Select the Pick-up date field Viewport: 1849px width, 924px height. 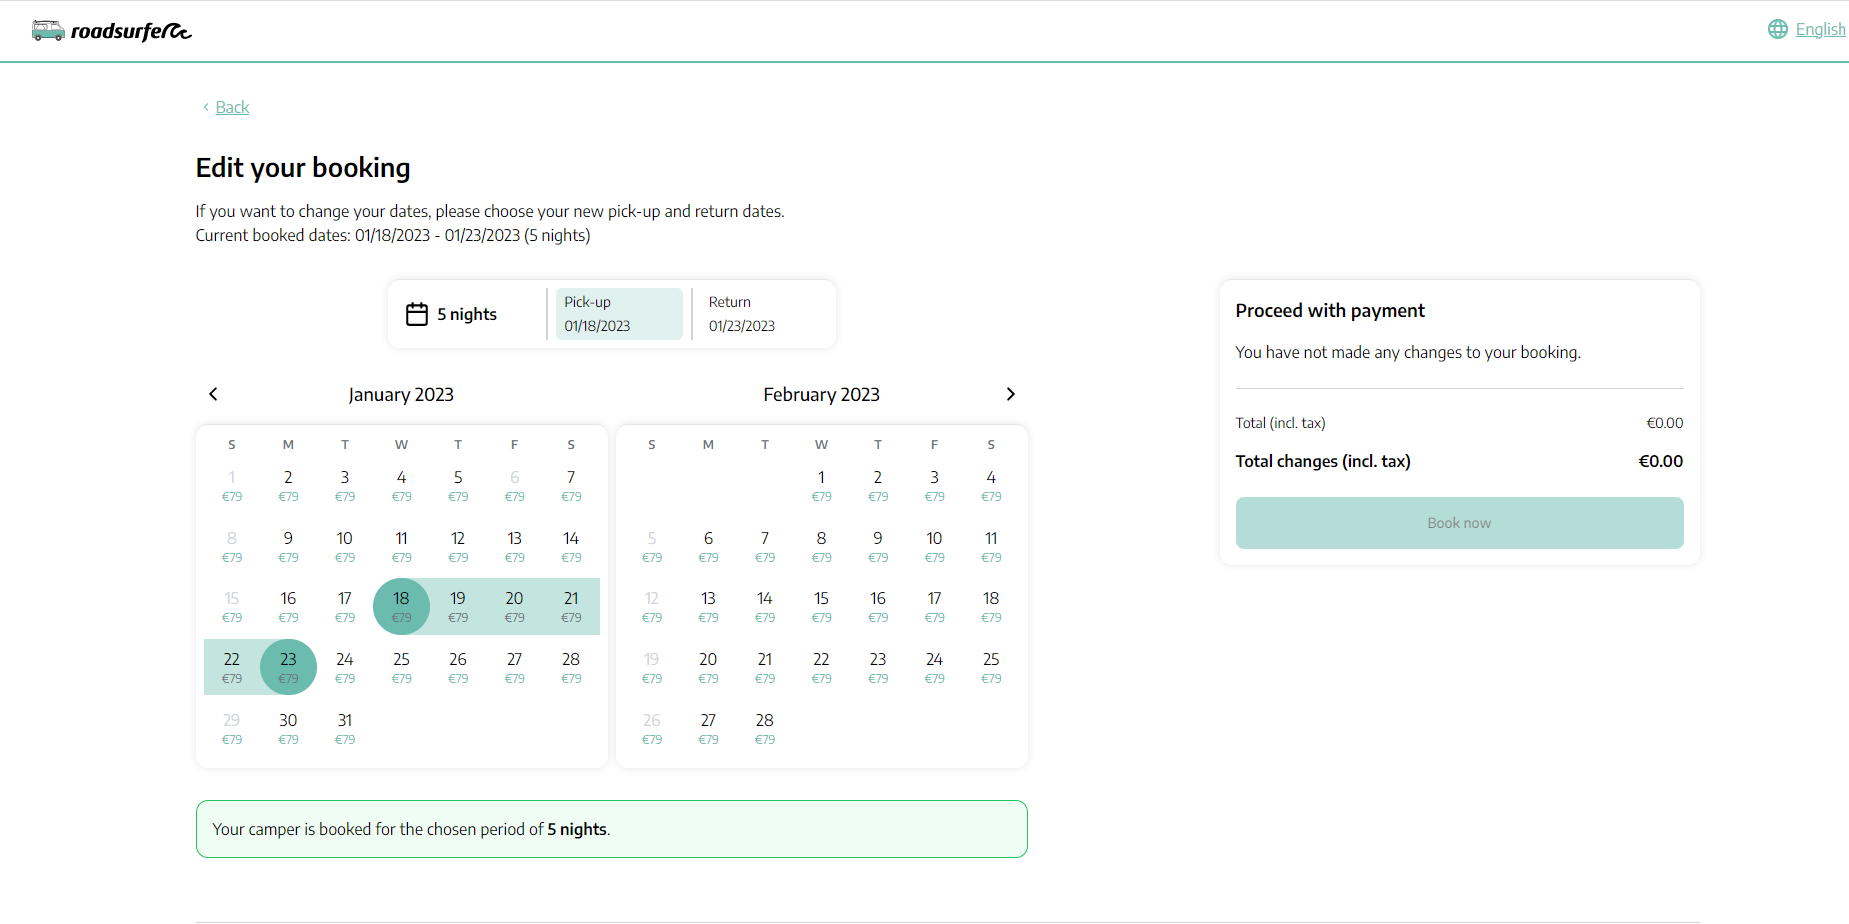point(619,314)
